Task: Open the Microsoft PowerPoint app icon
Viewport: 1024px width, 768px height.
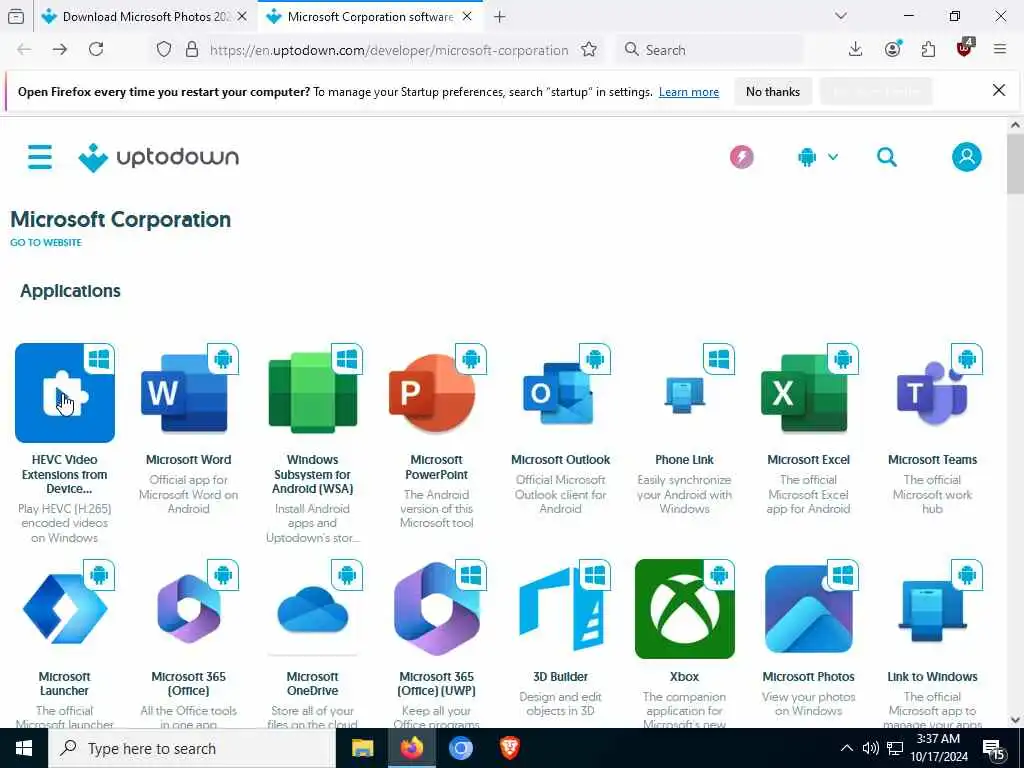Action: 436,393
